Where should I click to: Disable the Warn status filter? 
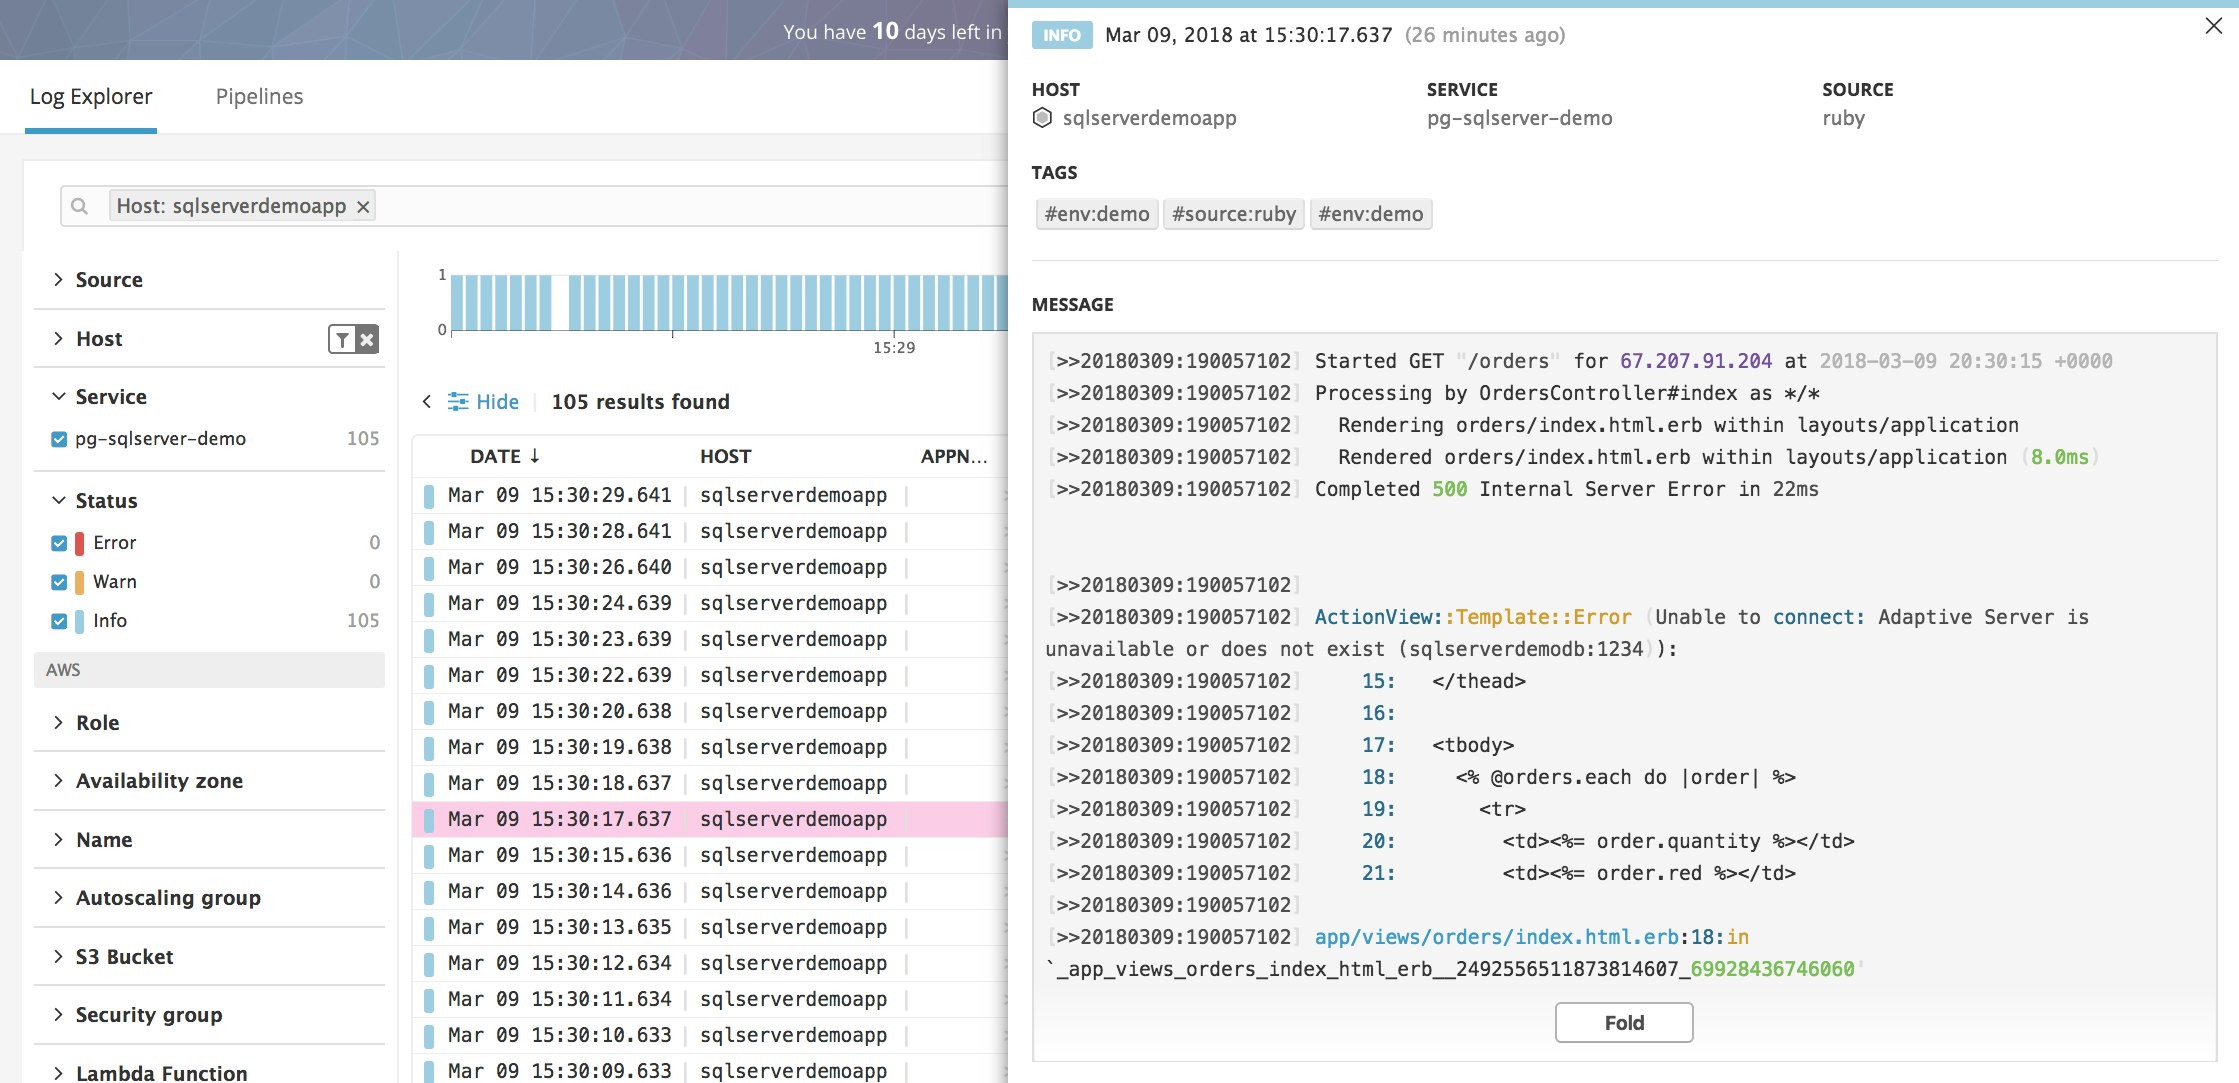click(58, 581)
